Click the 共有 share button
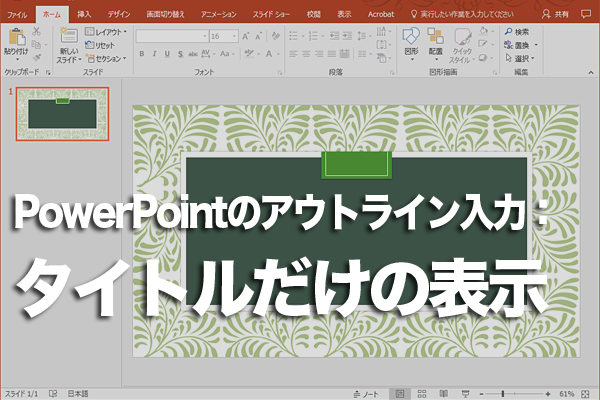The height and width of the screenshot is (400, 600). coord(556,15)
